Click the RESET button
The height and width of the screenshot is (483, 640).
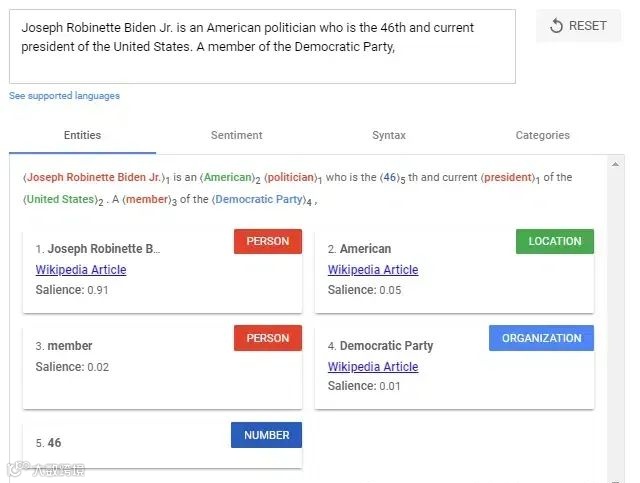click(x=578, y=26)
